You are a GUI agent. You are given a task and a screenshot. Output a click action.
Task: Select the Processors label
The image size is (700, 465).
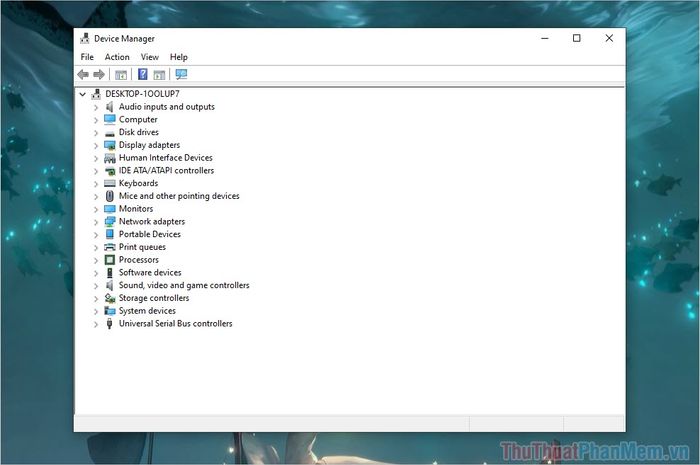point(138,260)
